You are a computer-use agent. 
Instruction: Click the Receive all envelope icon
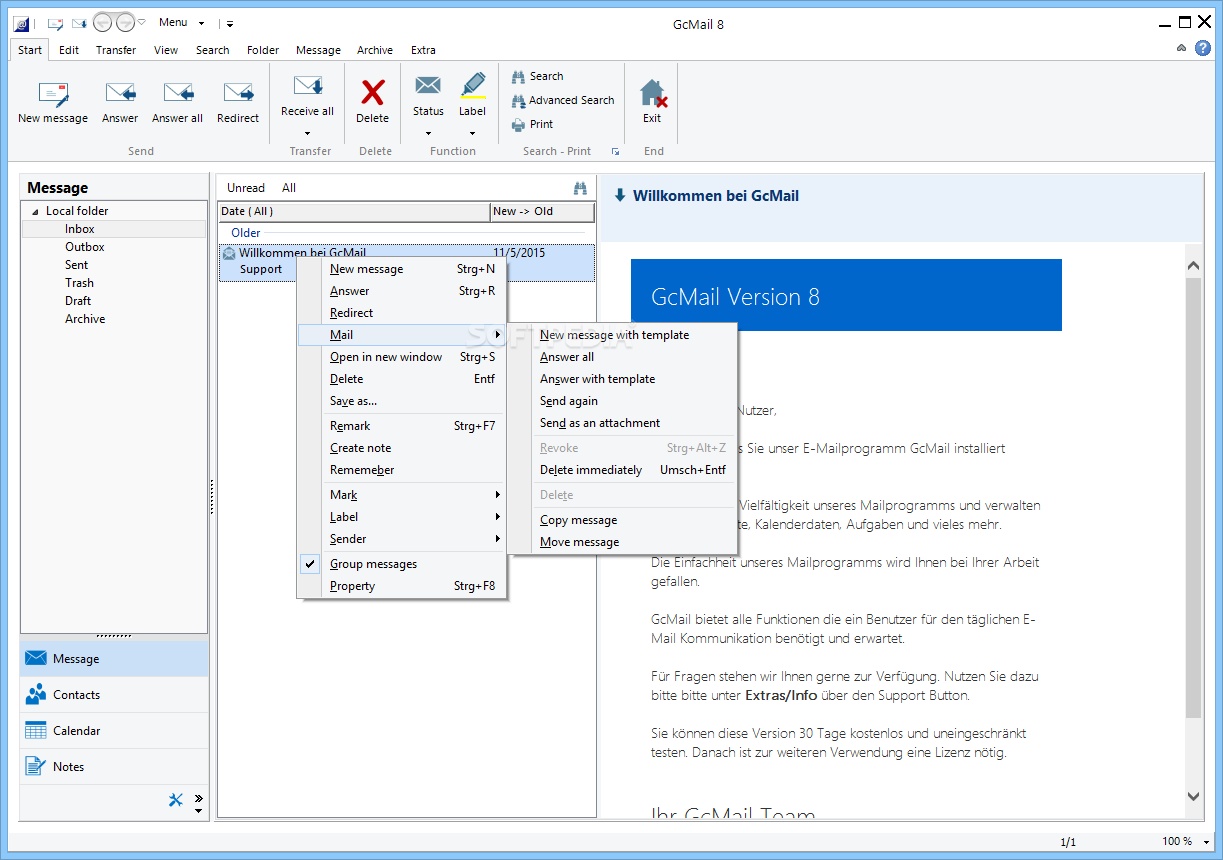coord(307,87)
